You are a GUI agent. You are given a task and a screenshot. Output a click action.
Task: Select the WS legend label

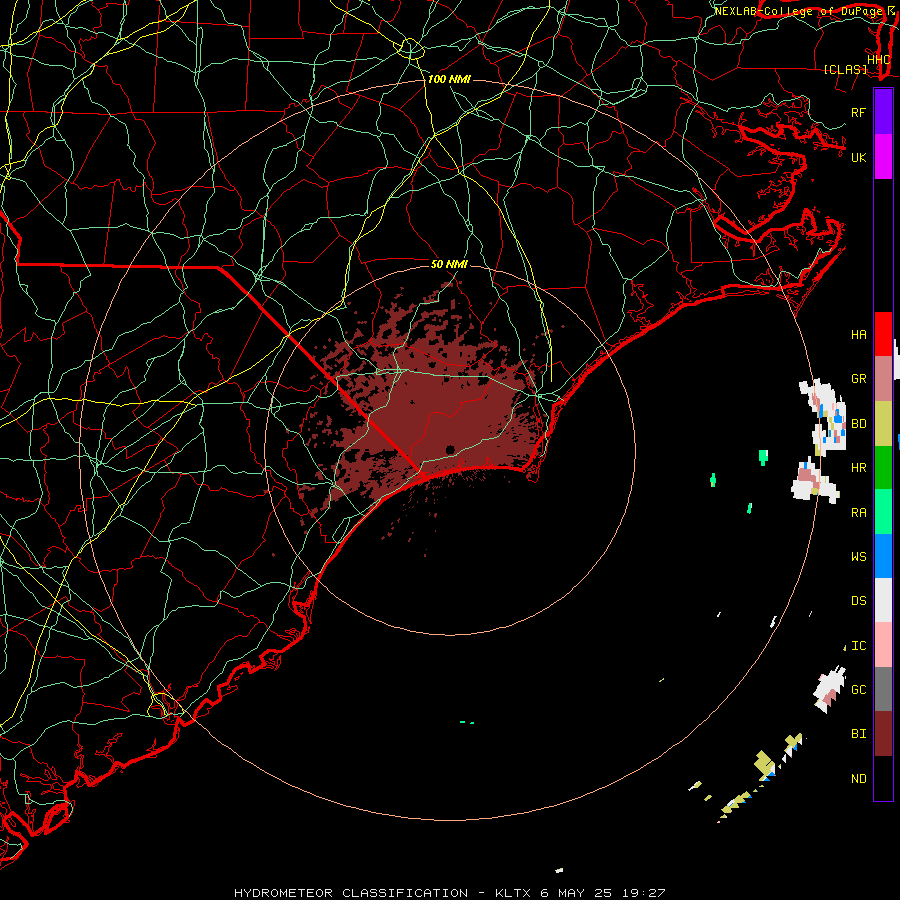coord(858,557)
